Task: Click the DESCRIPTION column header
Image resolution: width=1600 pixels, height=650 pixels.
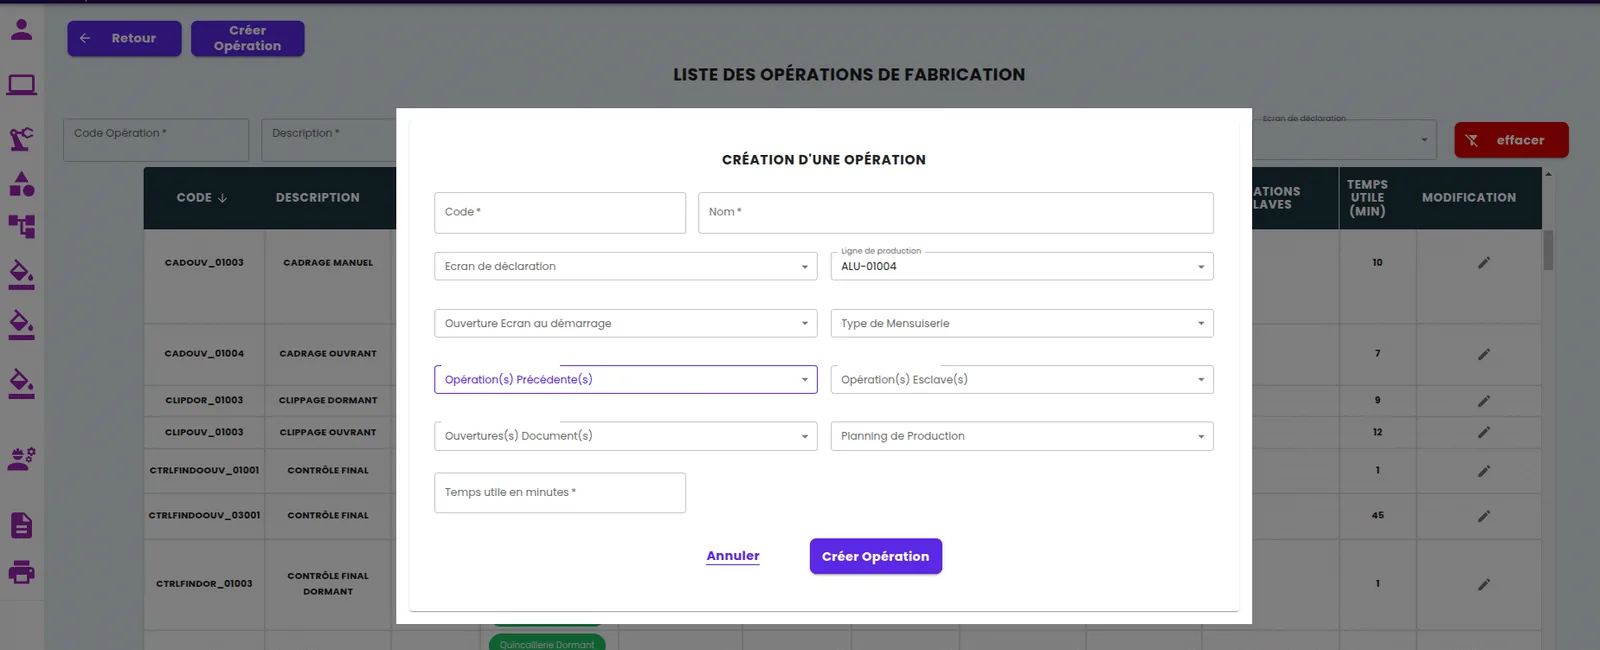Action: [x=318, y=198]
